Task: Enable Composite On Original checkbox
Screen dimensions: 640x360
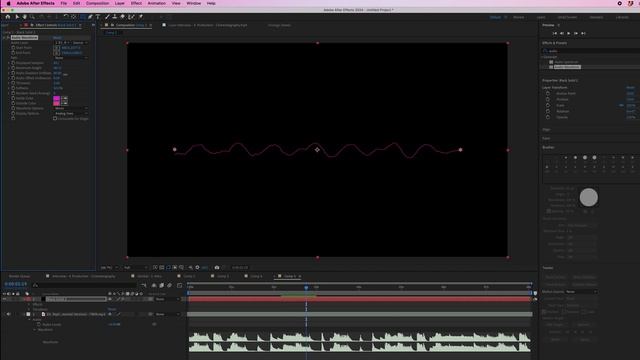Action: pyautogui.click(x=55, y=118)
